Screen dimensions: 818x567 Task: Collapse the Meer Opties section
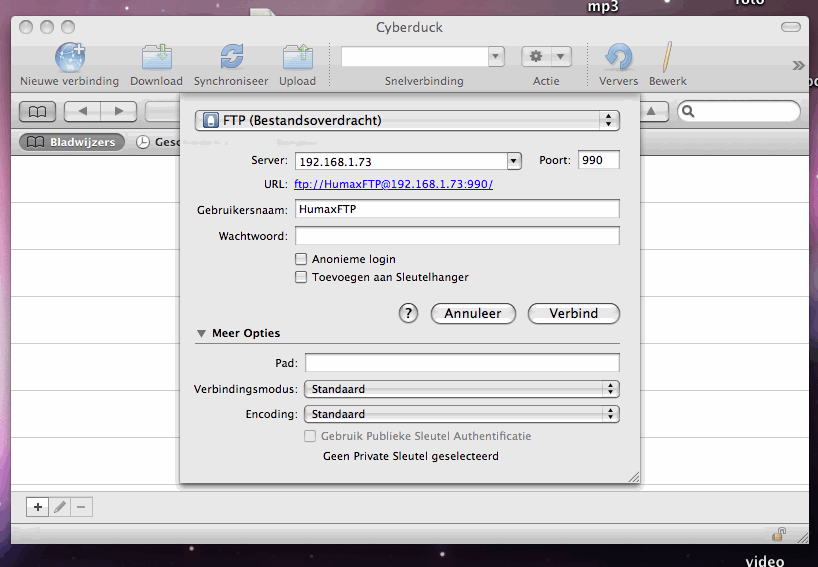pos(201,333)
